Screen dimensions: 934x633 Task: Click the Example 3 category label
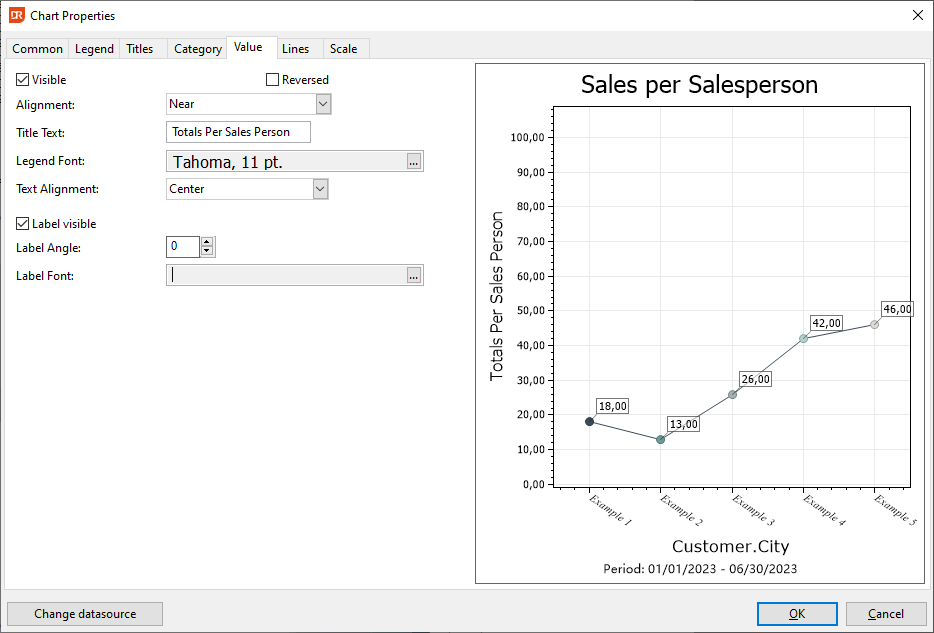(x=753, y=510)
